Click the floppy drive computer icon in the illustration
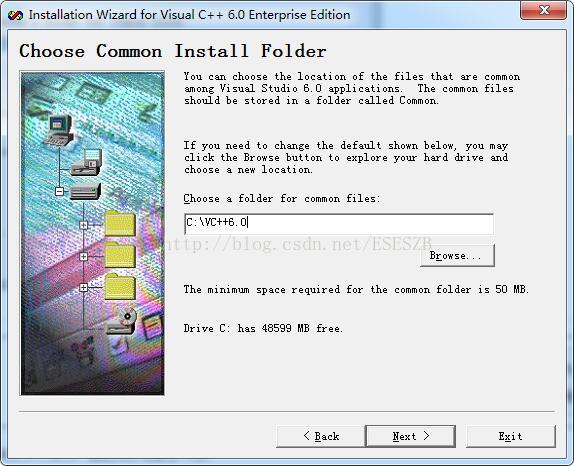574x466 pixels. pos(87,162)
